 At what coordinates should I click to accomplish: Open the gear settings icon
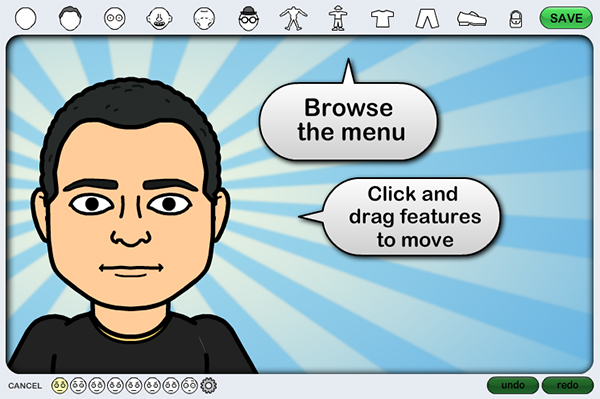click(x=209, y=386)
